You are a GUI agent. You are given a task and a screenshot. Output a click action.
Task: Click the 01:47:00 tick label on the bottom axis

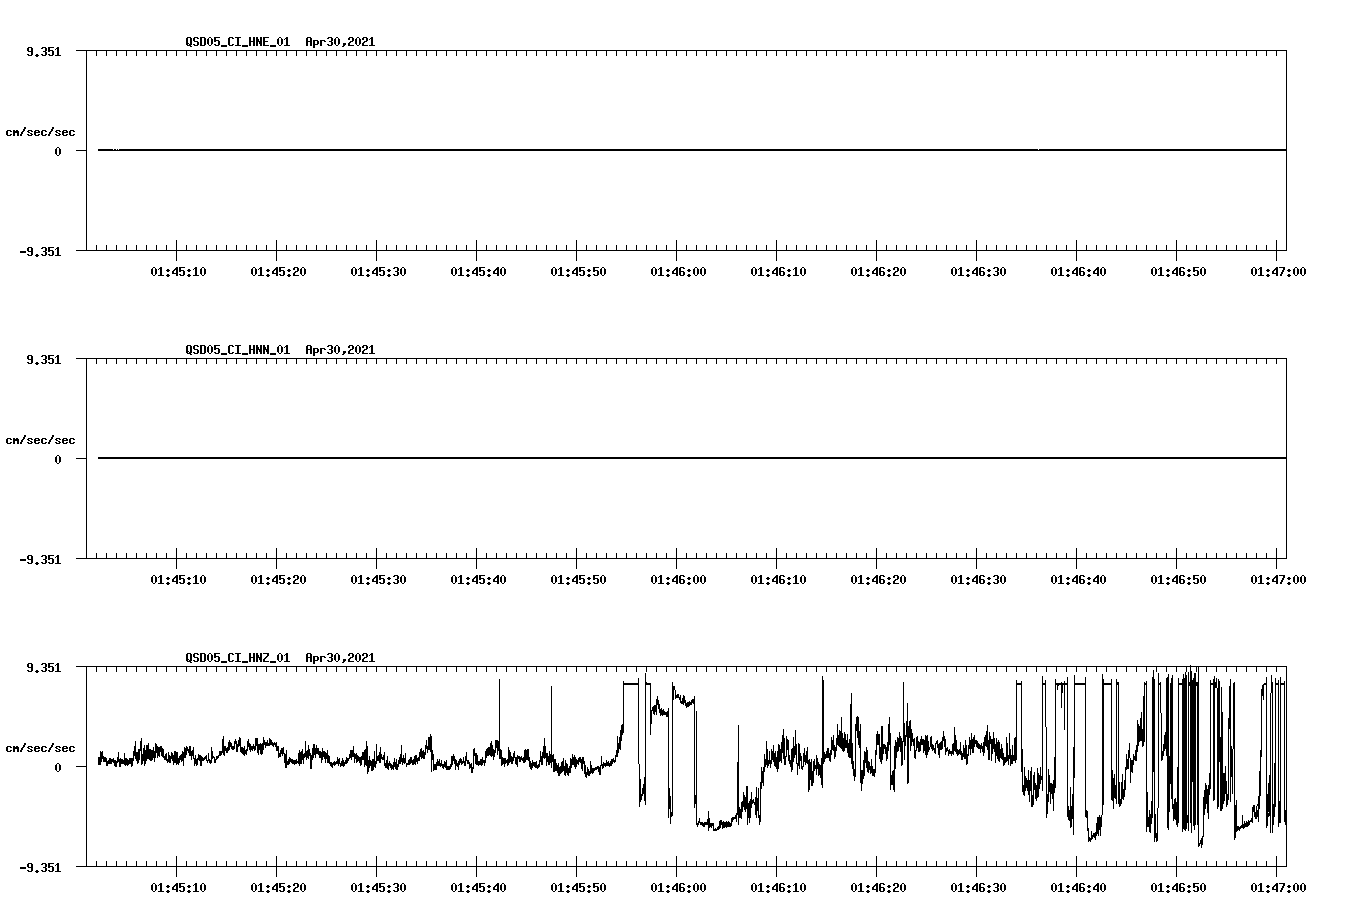(x=1277, y=885)
